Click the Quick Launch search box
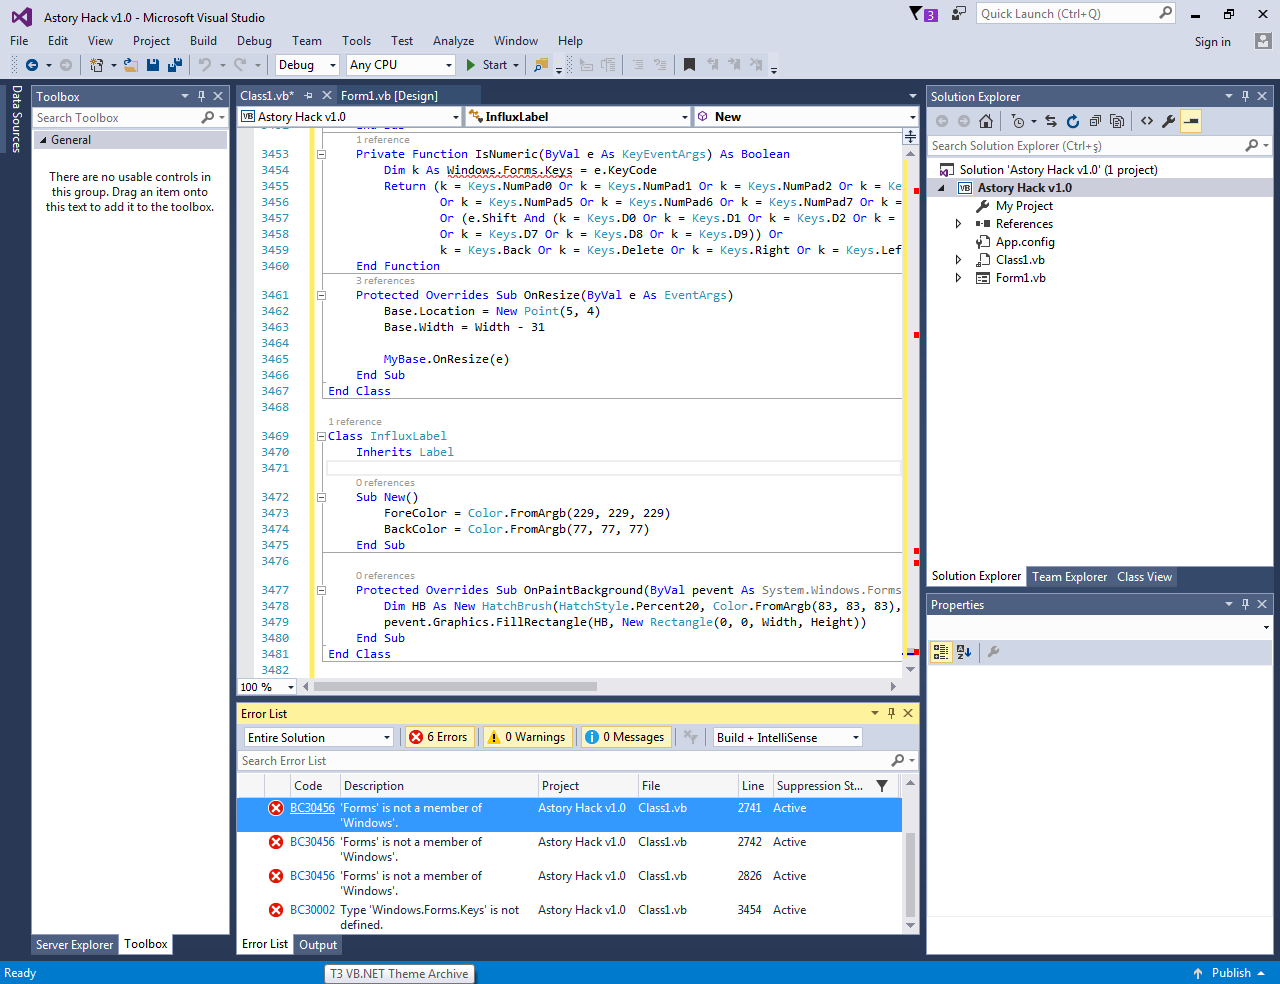The width and height of the screenshot is (1280, 984). click(1075, 14)
